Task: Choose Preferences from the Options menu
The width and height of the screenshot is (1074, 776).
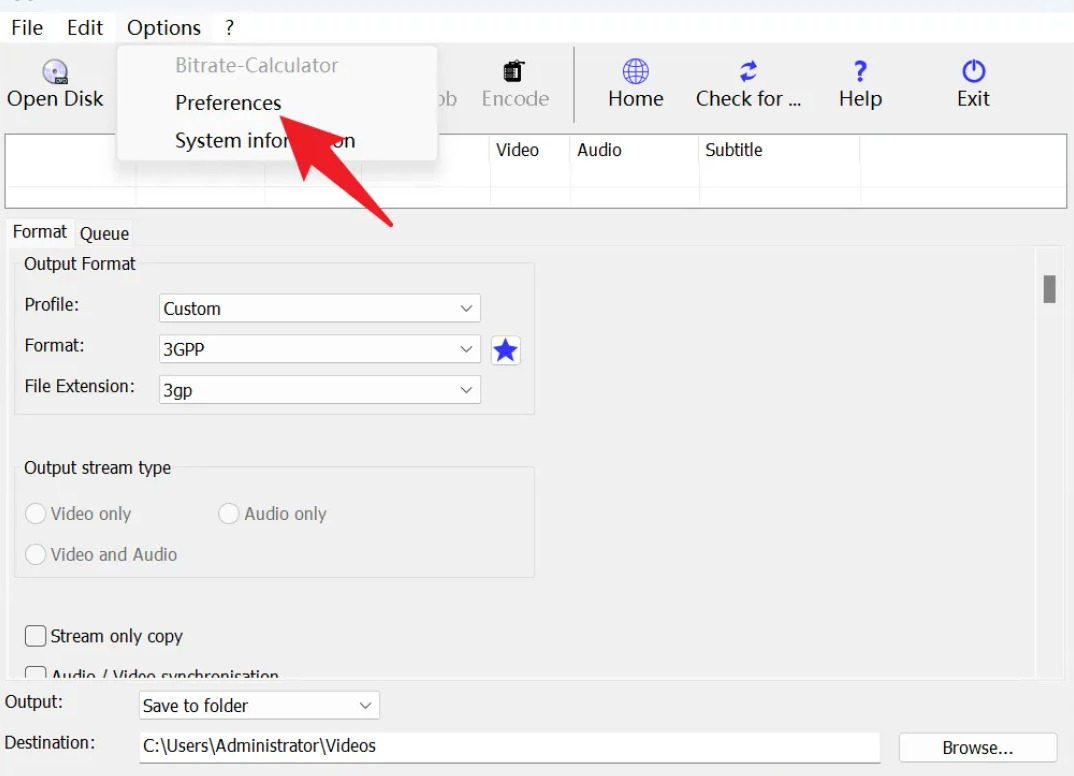Action: [228, 103]
